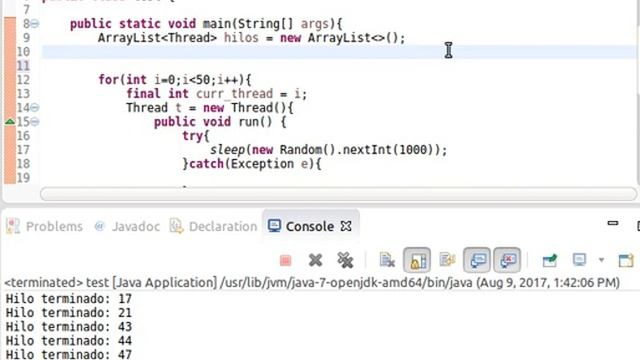This screenshot has height=360, width=640.
Task: Switch to the Problems tab
Action: 44,226
